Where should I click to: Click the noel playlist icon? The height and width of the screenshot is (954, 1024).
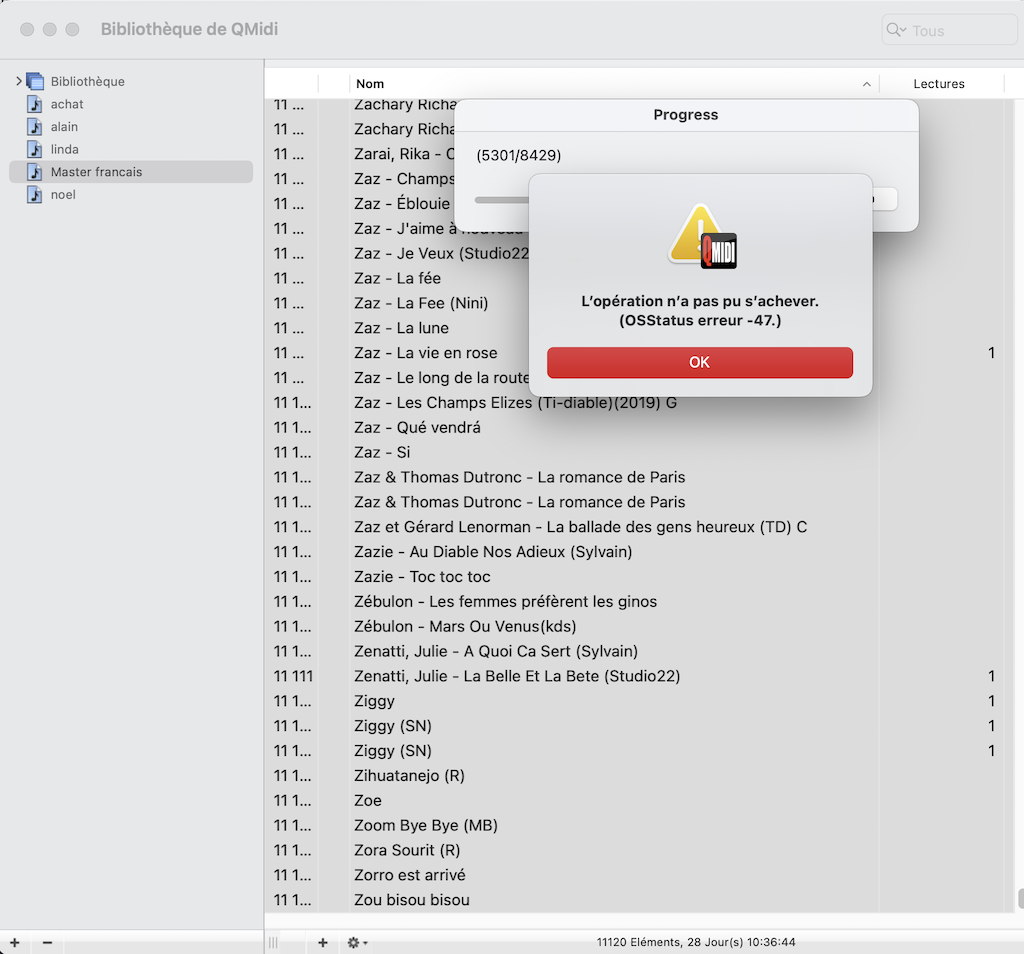[x=35, y=195]
